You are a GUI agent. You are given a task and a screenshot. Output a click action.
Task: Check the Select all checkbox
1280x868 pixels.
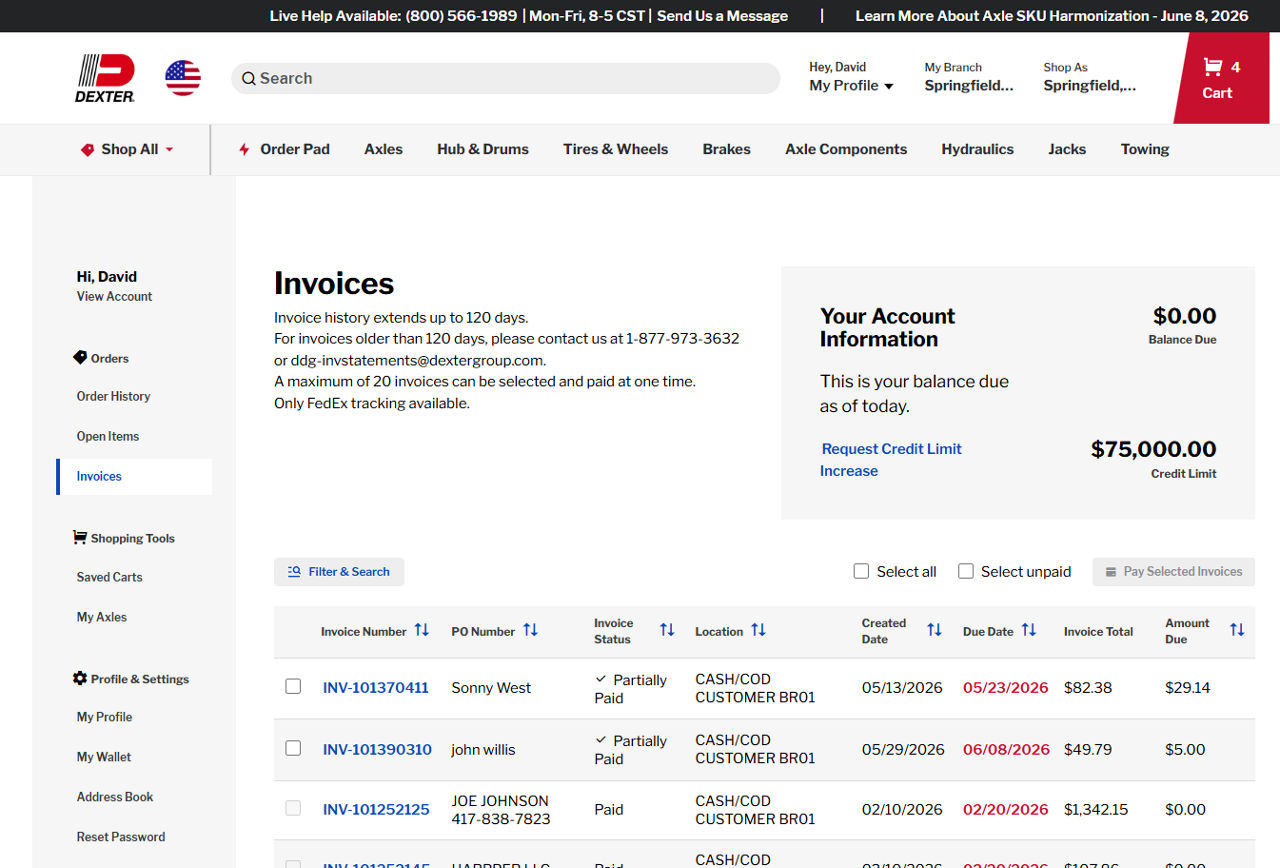tap(861, 571)
